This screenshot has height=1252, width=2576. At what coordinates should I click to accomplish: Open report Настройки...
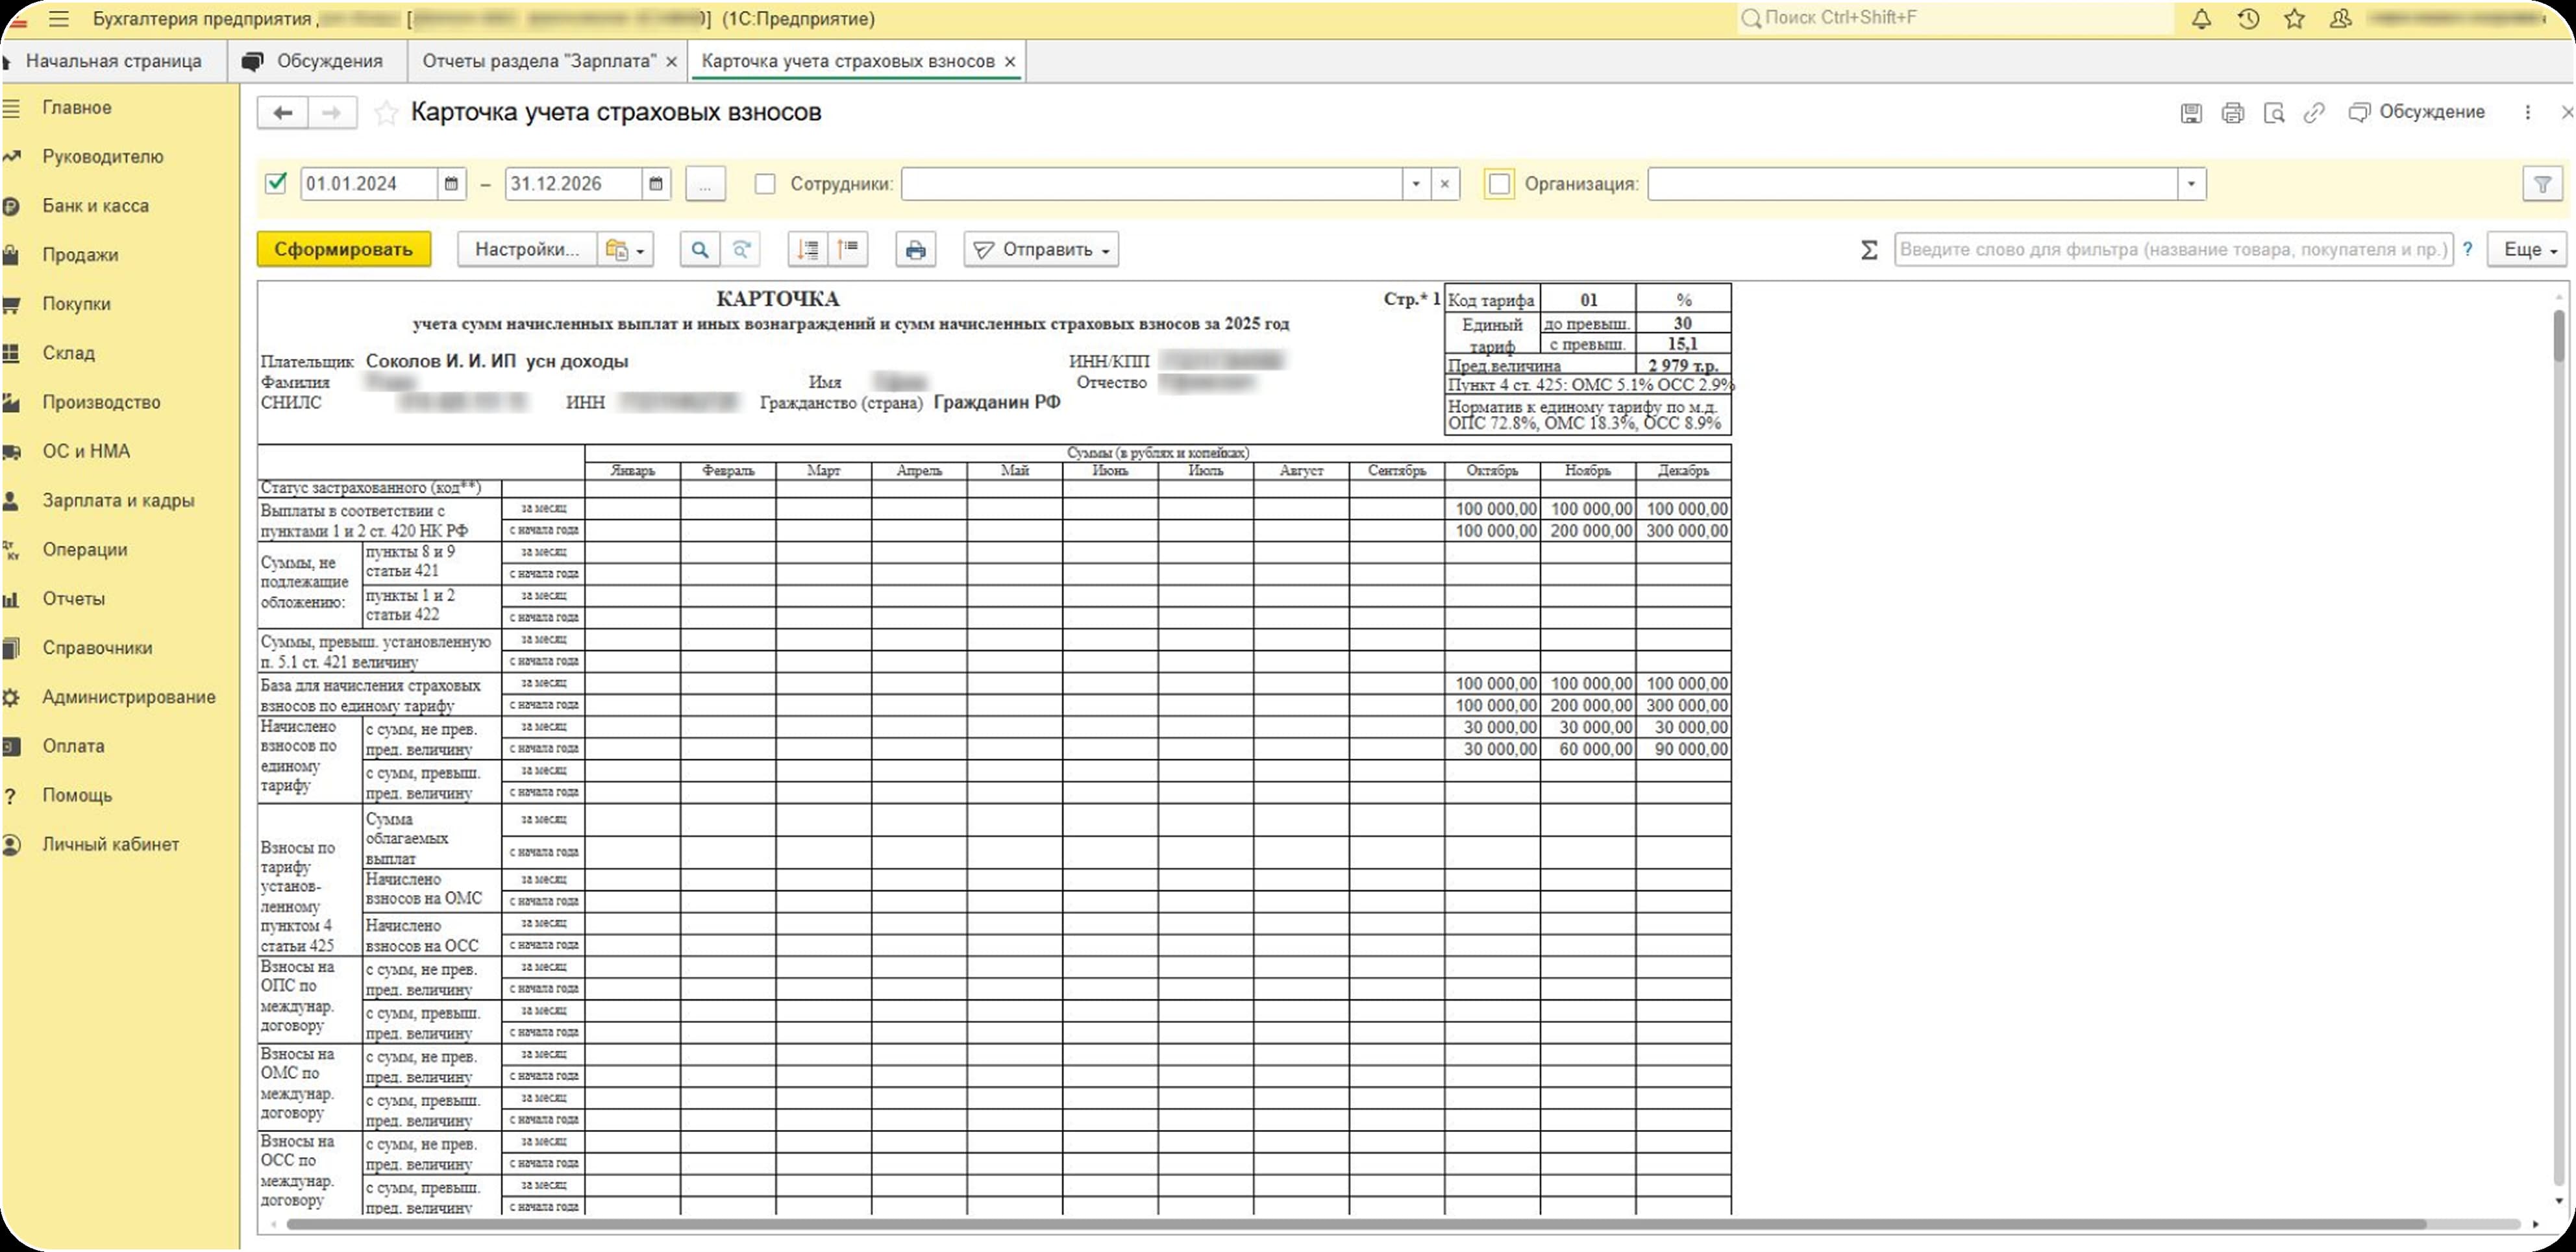coord(527,250)
